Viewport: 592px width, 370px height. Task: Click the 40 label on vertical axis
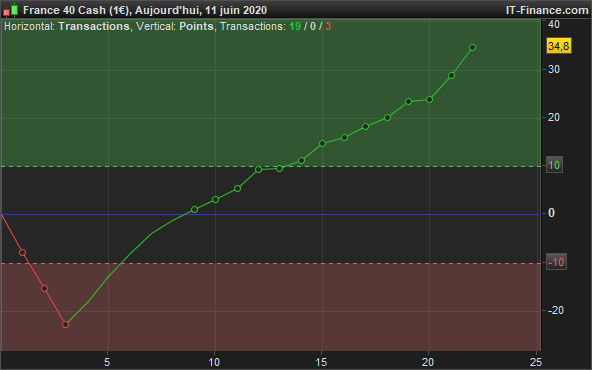[x=554, y=24]
